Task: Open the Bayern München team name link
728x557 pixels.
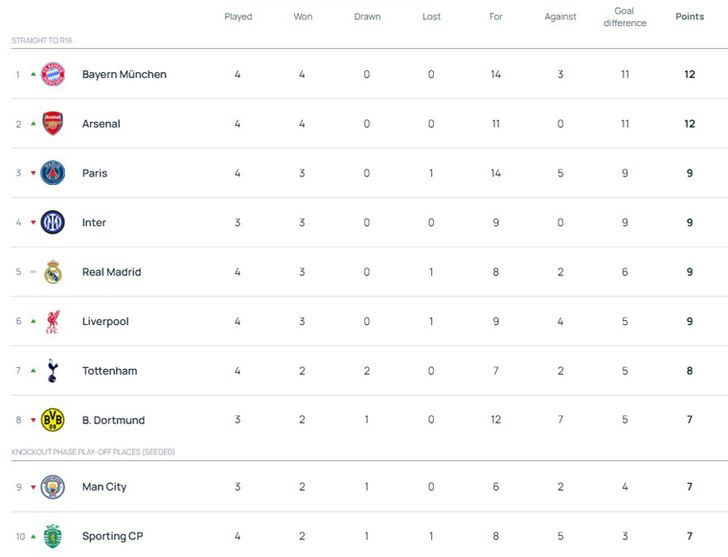Action: (x=124, y=74)
